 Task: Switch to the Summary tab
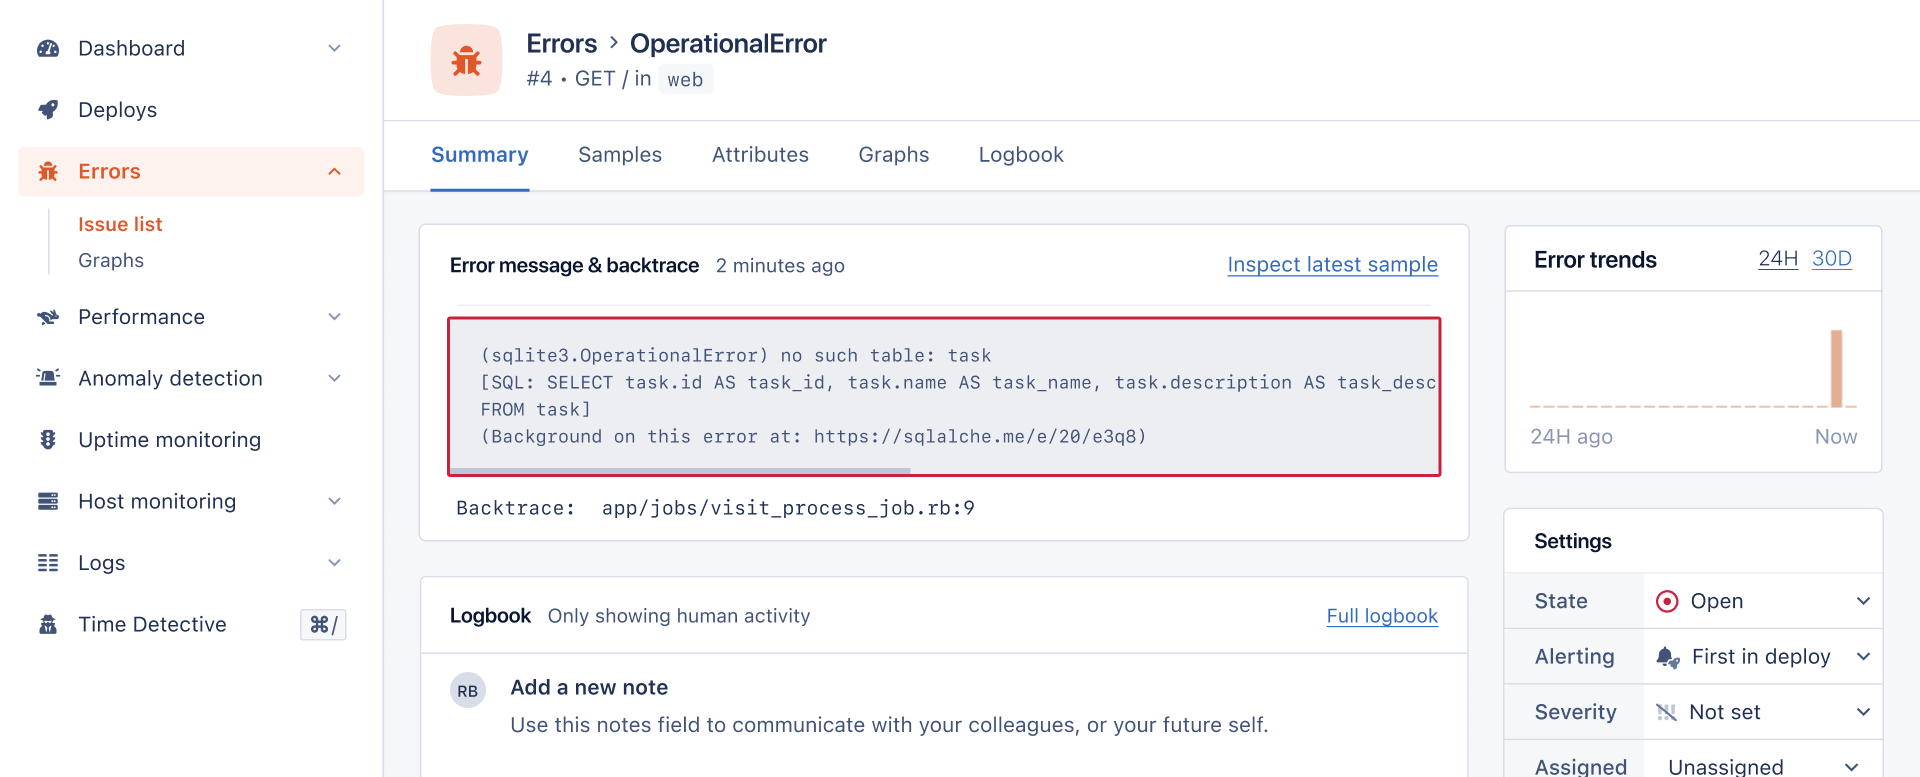(480, 155)
